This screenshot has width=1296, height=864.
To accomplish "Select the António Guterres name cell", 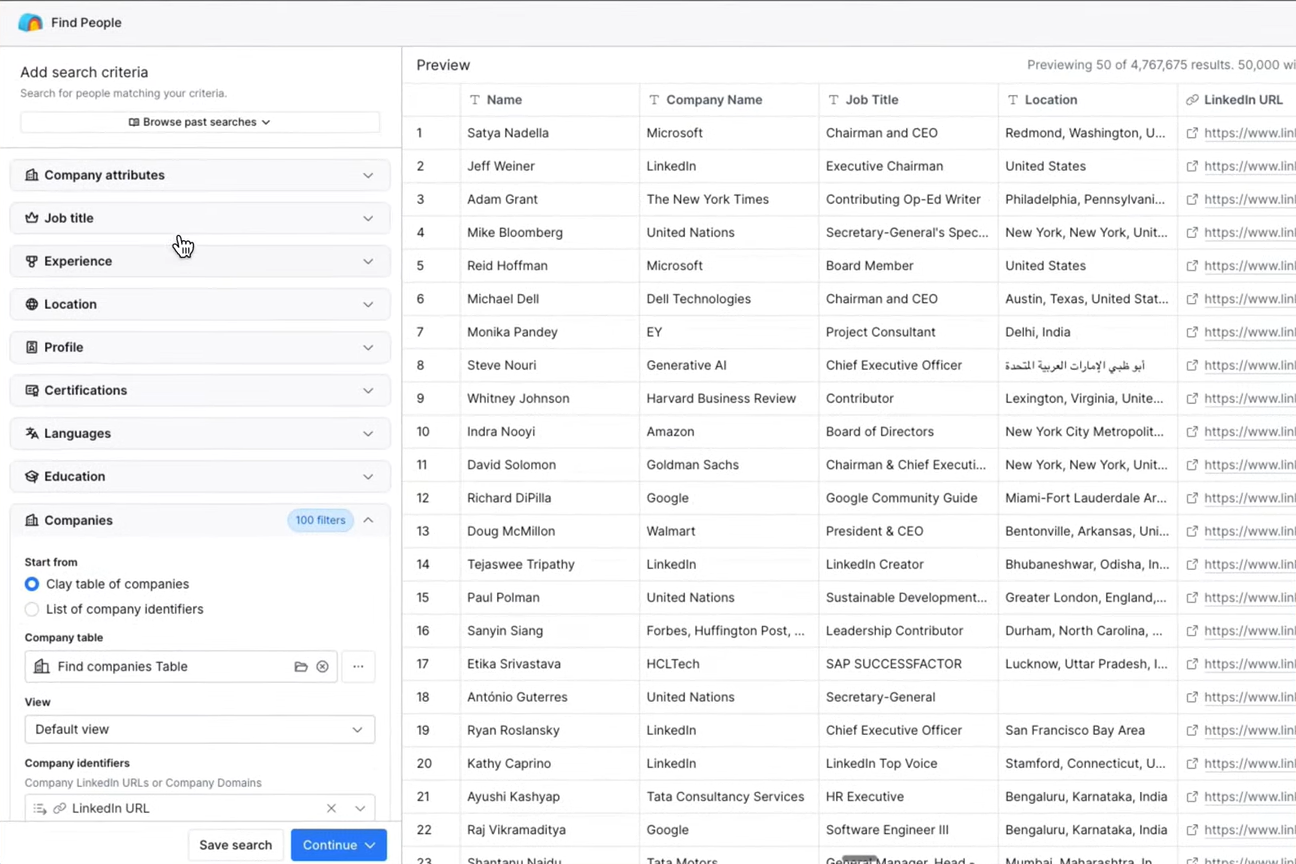I will click(550, 697).
